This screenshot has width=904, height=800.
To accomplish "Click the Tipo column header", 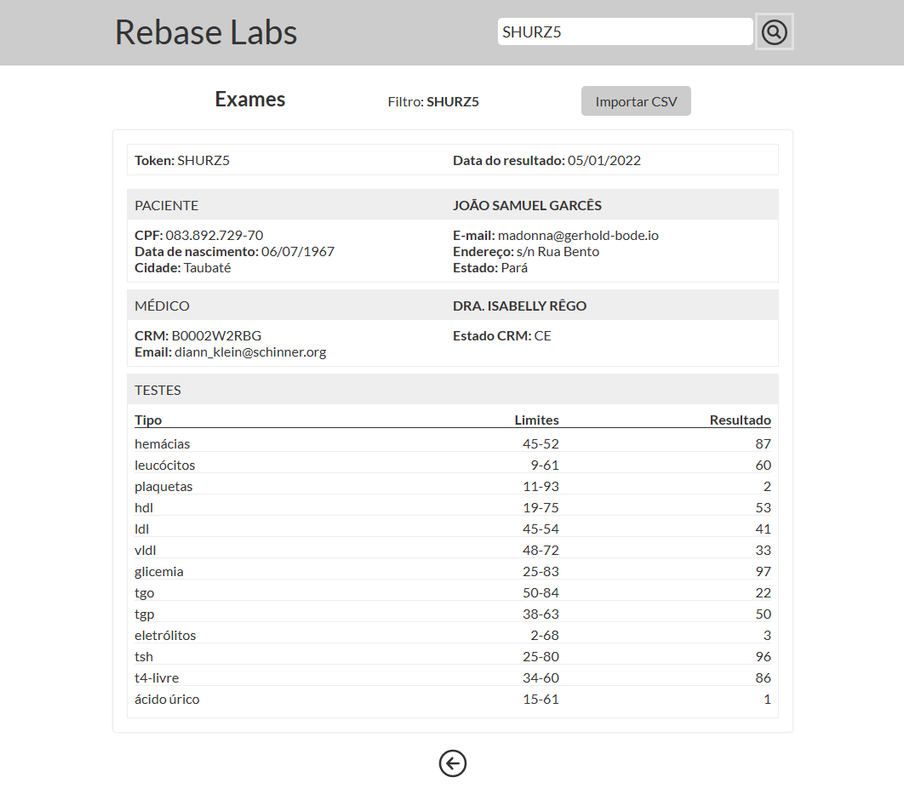I will click(x=148, y=420).
